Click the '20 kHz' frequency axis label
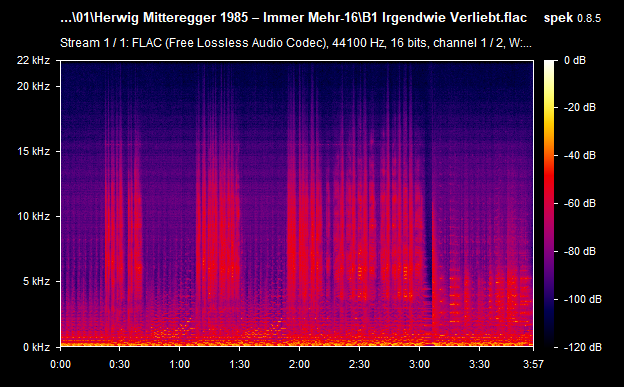This screenshot has height=387, width=624. point(33,86)
